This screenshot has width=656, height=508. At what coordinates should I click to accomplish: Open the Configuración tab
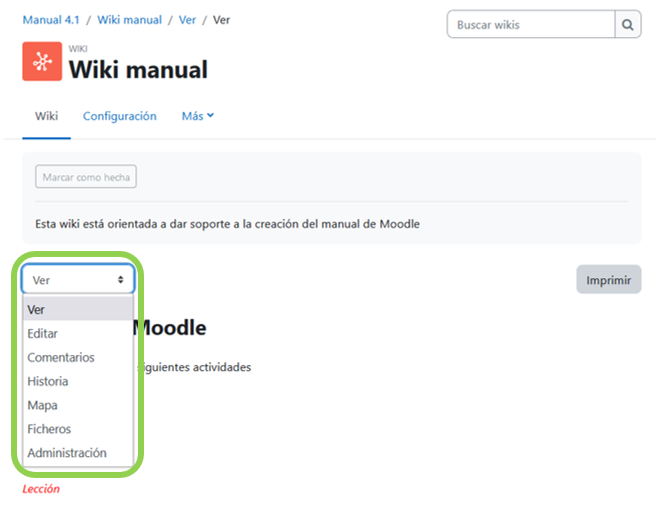click(x=120, y=116)
